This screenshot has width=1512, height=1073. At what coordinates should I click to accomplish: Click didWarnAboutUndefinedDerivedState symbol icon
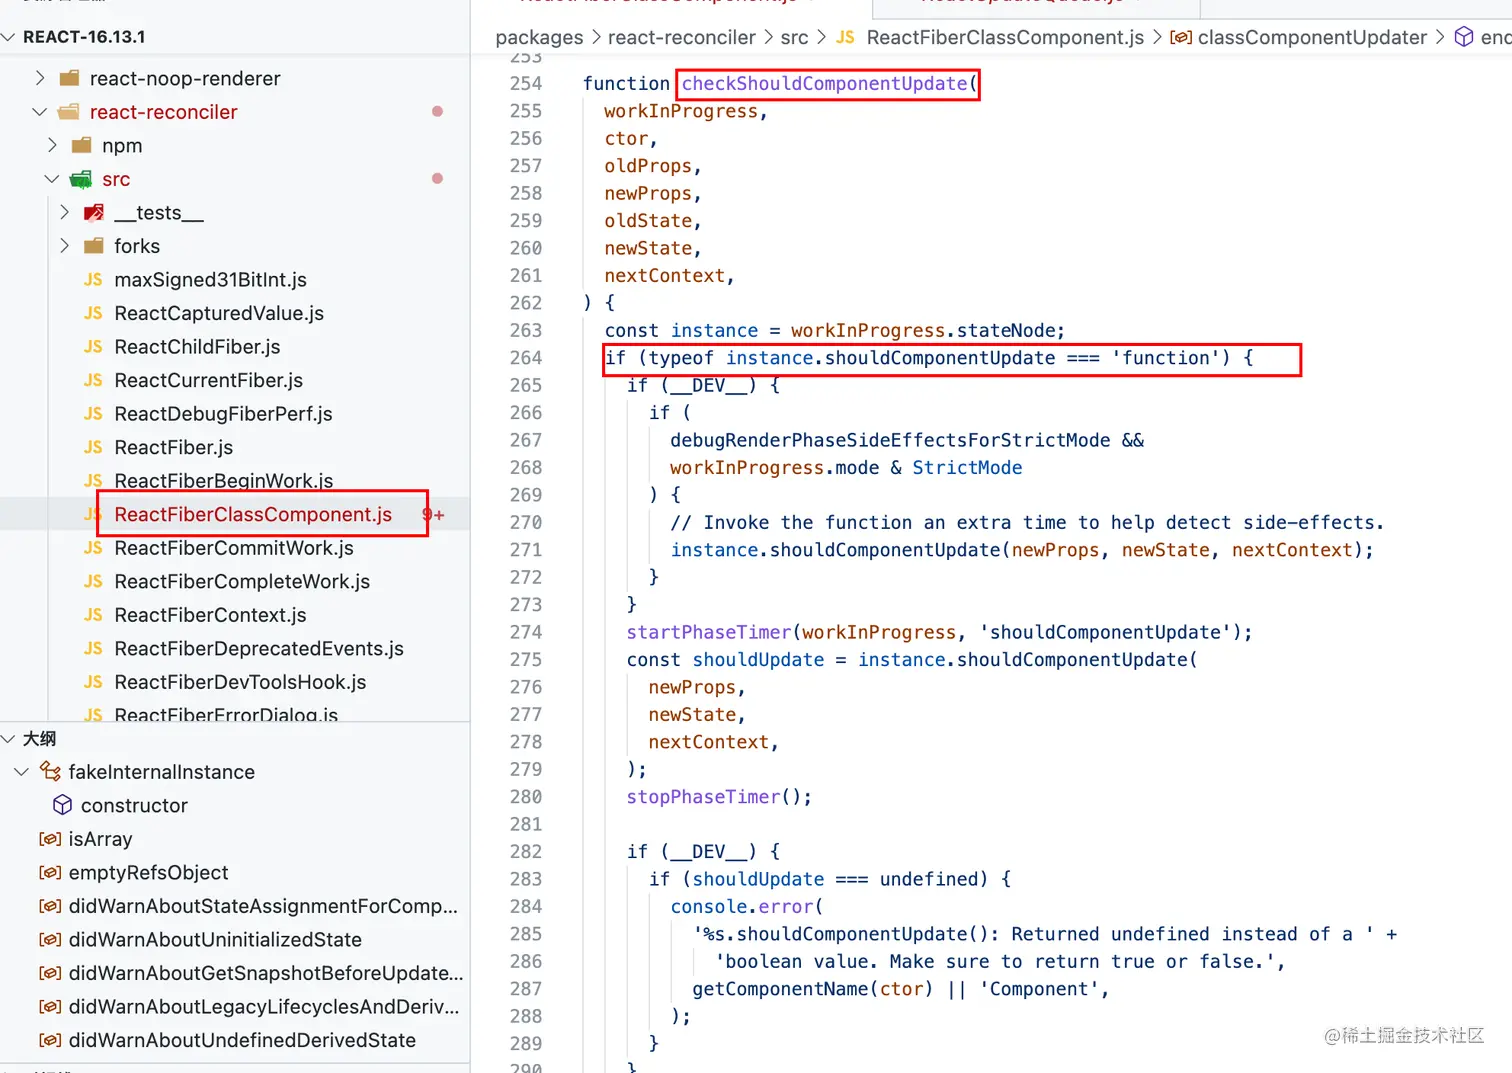tap(50, 1040)
